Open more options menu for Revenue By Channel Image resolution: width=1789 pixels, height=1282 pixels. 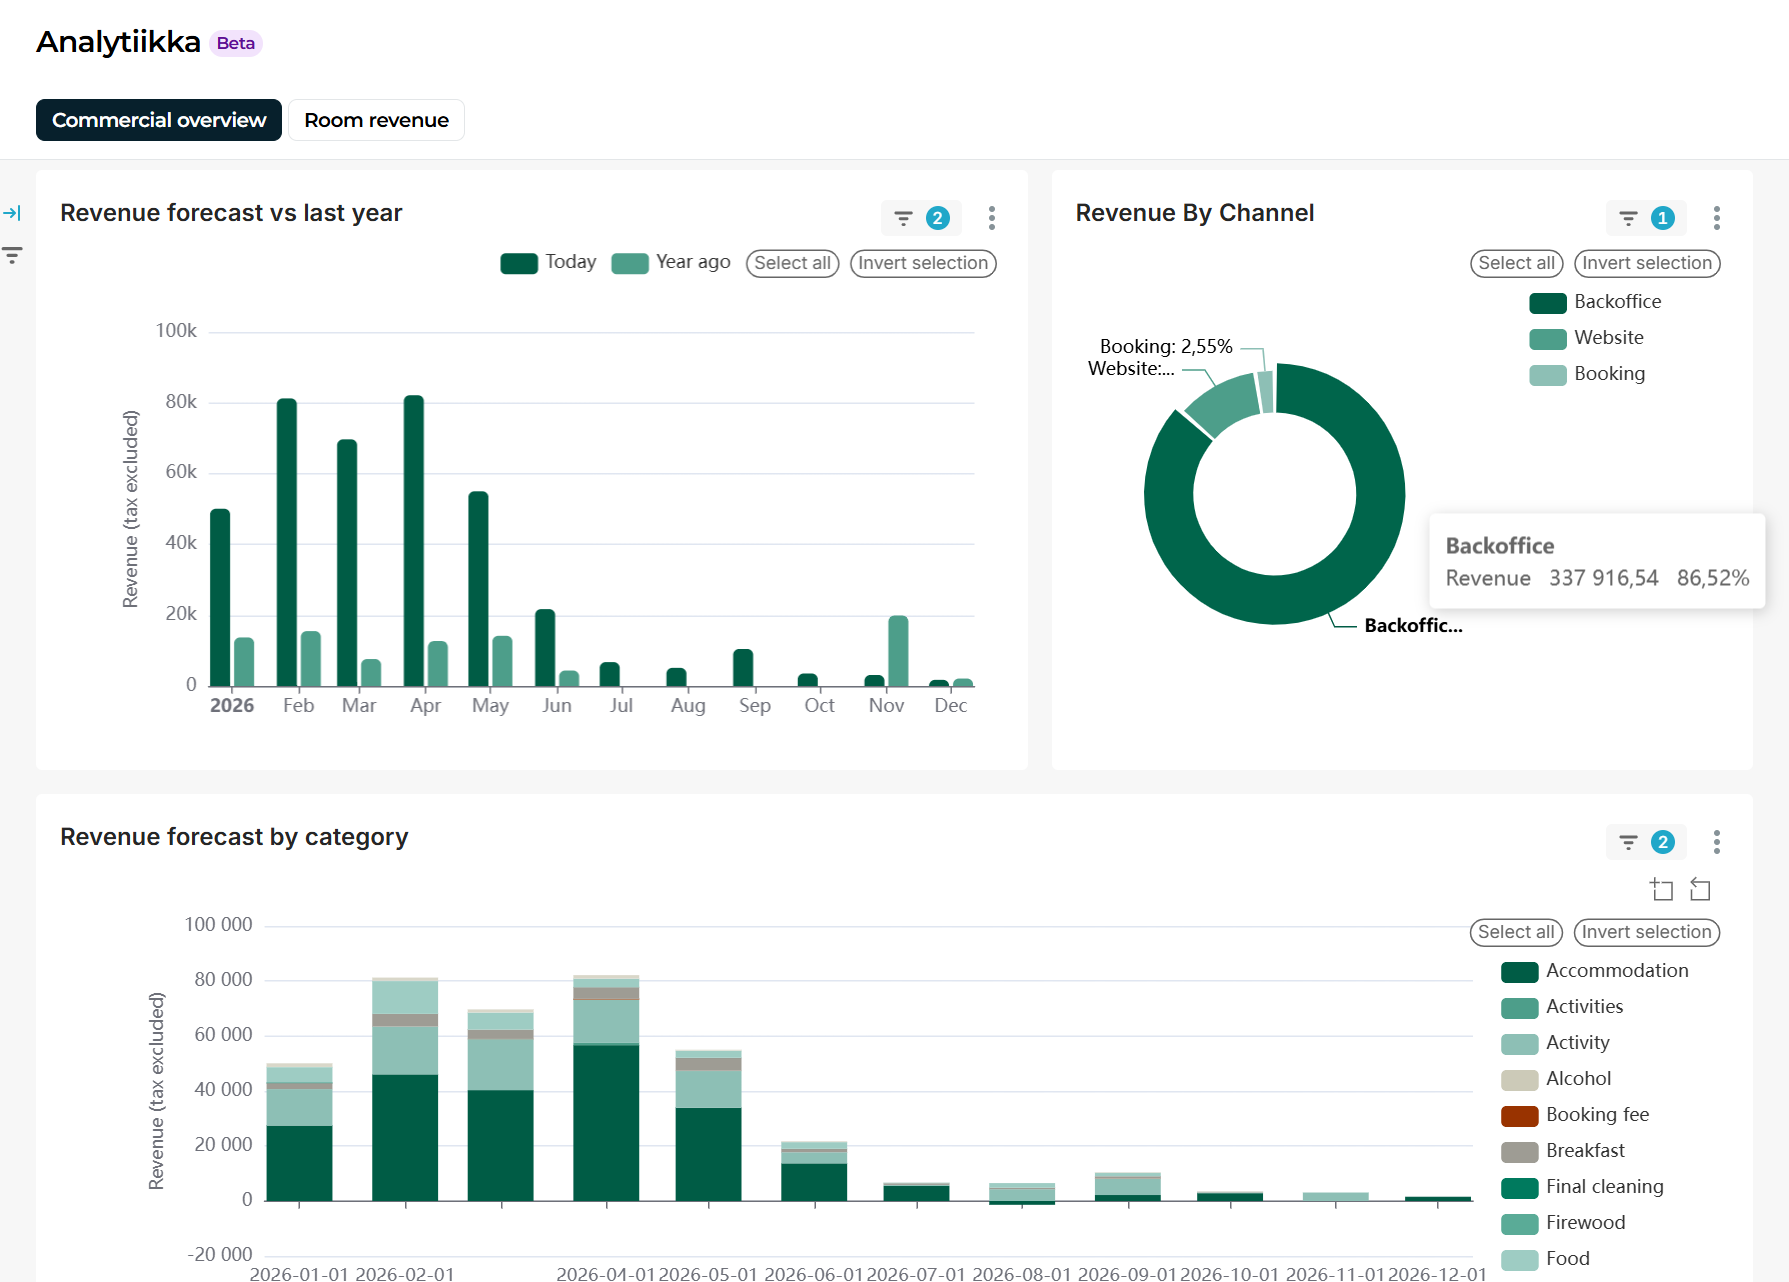[1716, 218]
